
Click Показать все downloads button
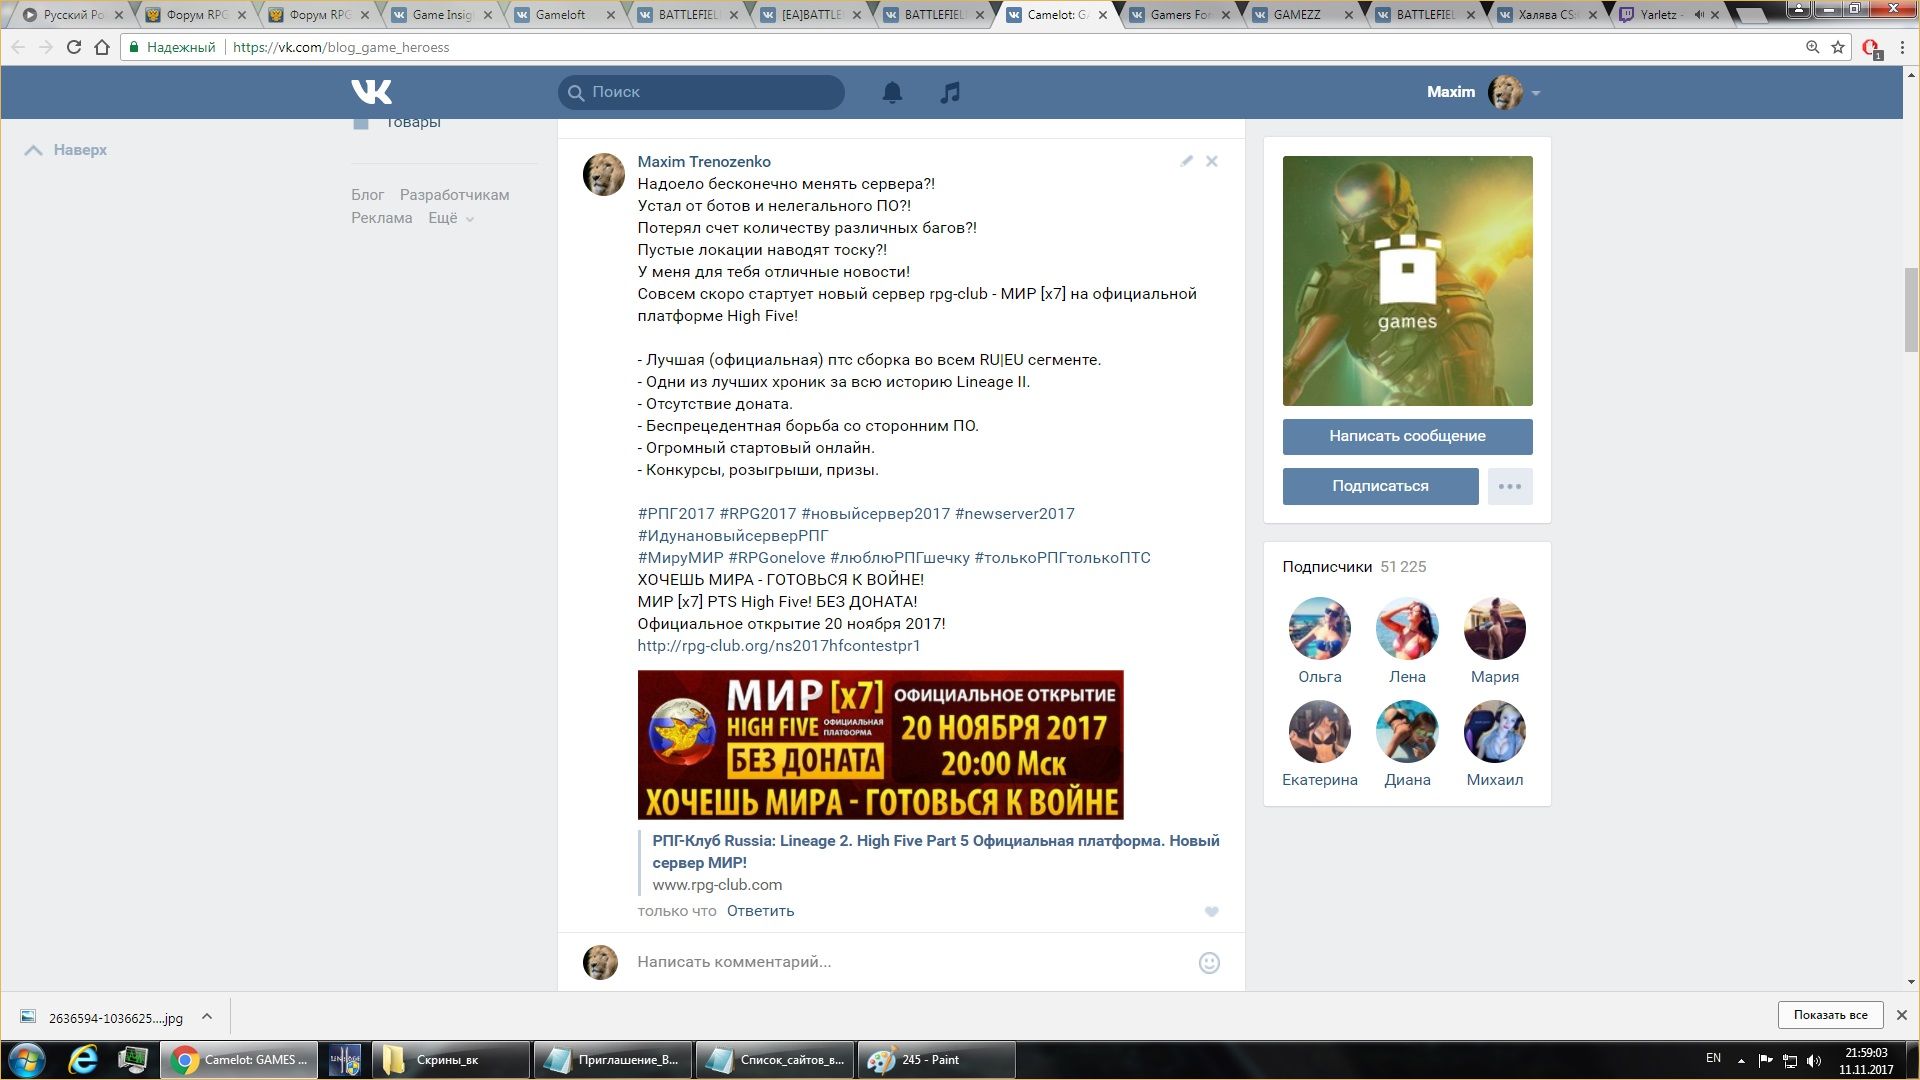pyautogui.click(x=1830, y=1015)
